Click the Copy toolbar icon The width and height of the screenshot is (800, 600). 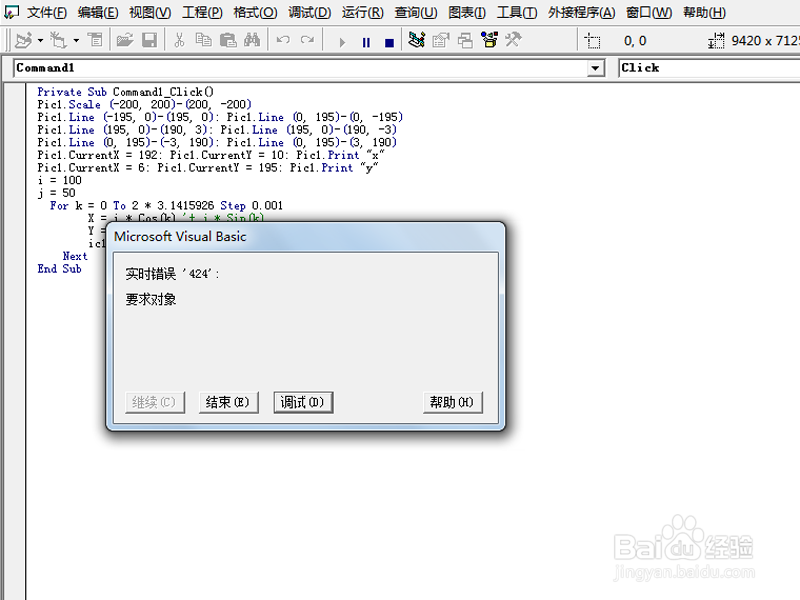click(x=204, y=40)
